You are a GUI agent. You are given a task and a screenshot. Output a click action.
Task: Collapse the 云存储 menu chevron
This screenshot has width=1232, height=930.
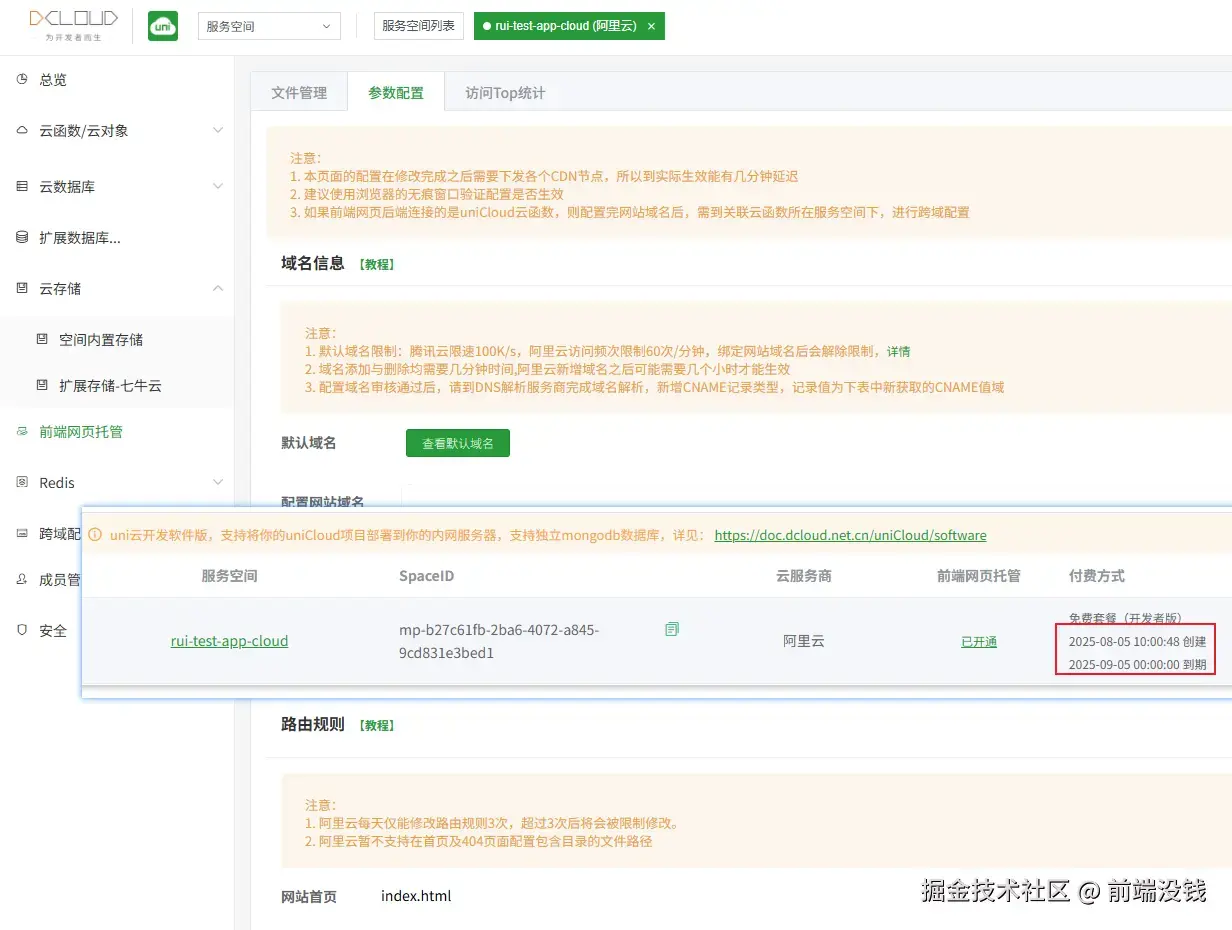tap(218, 288)
